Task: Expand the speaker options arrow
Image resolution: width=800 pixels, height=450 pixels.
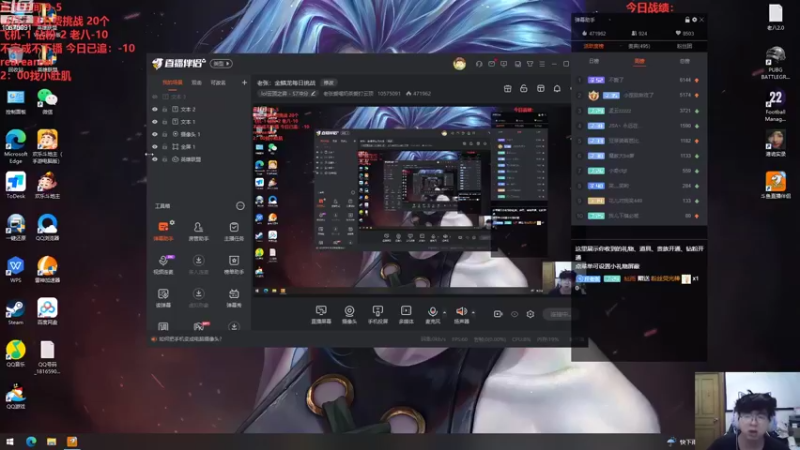Action: (473, 312)
